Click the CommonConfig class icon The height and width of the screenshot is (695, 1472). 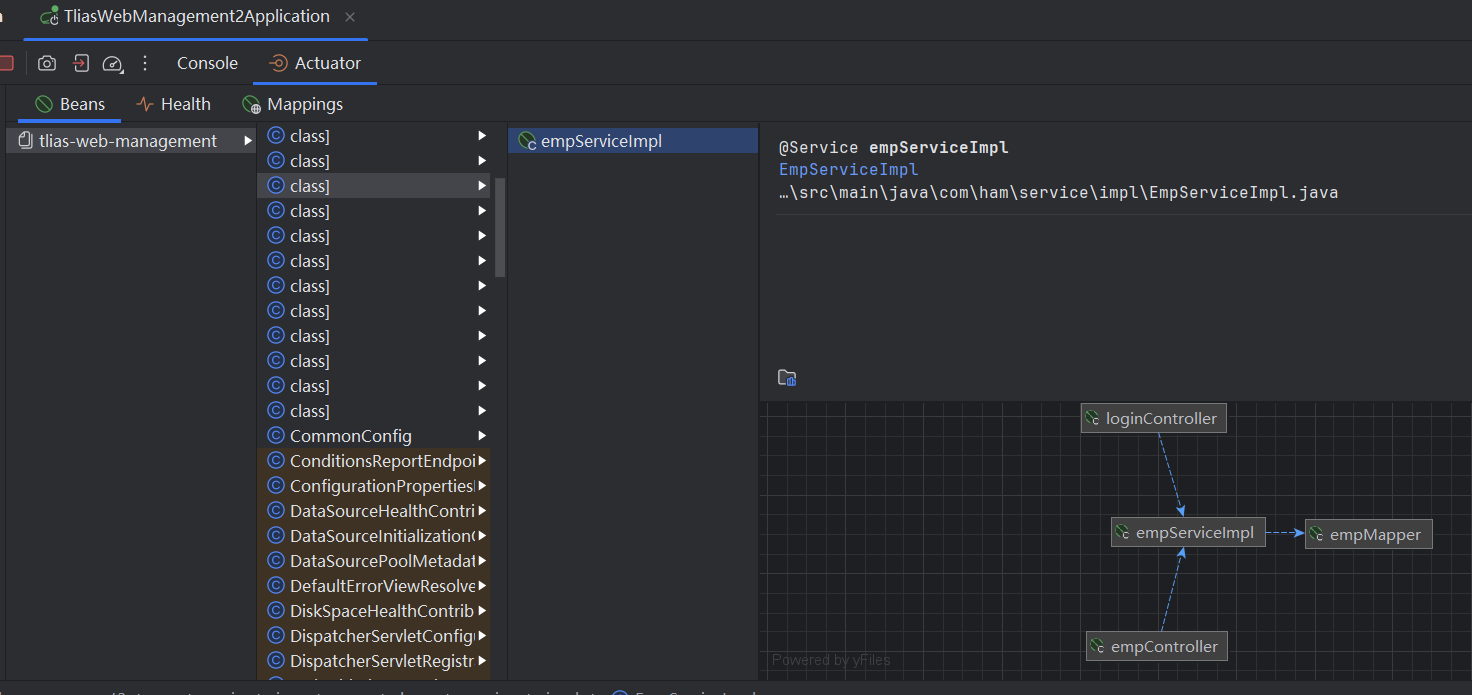275,436
